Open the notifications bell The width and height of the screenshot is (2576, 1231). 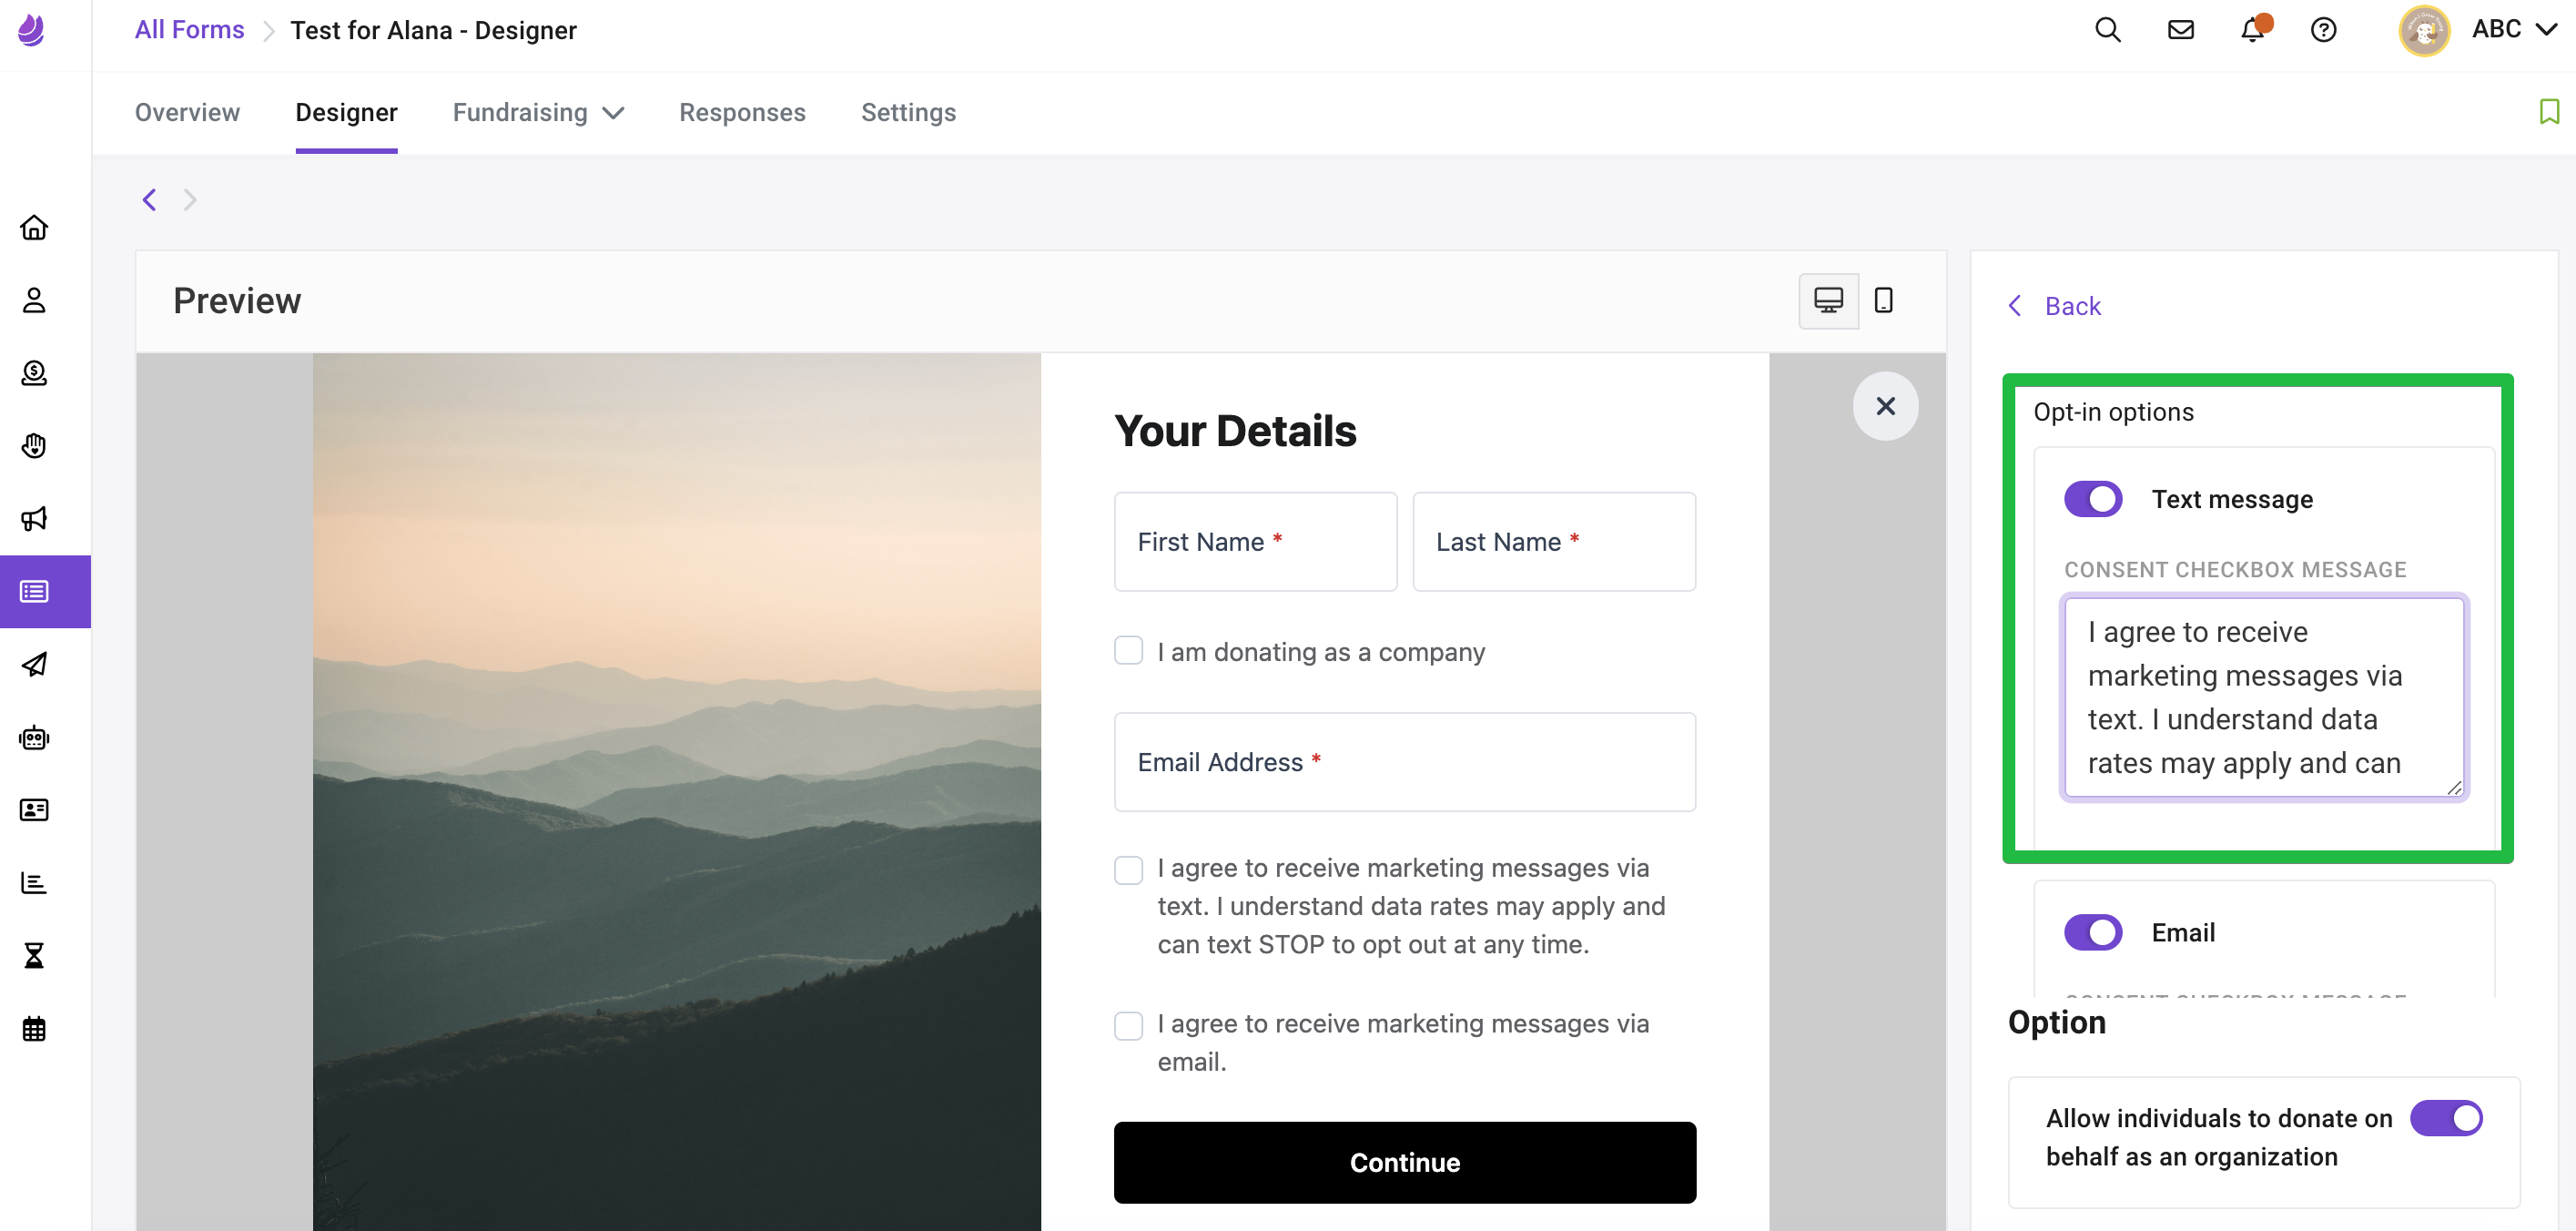coord(2252,30)
